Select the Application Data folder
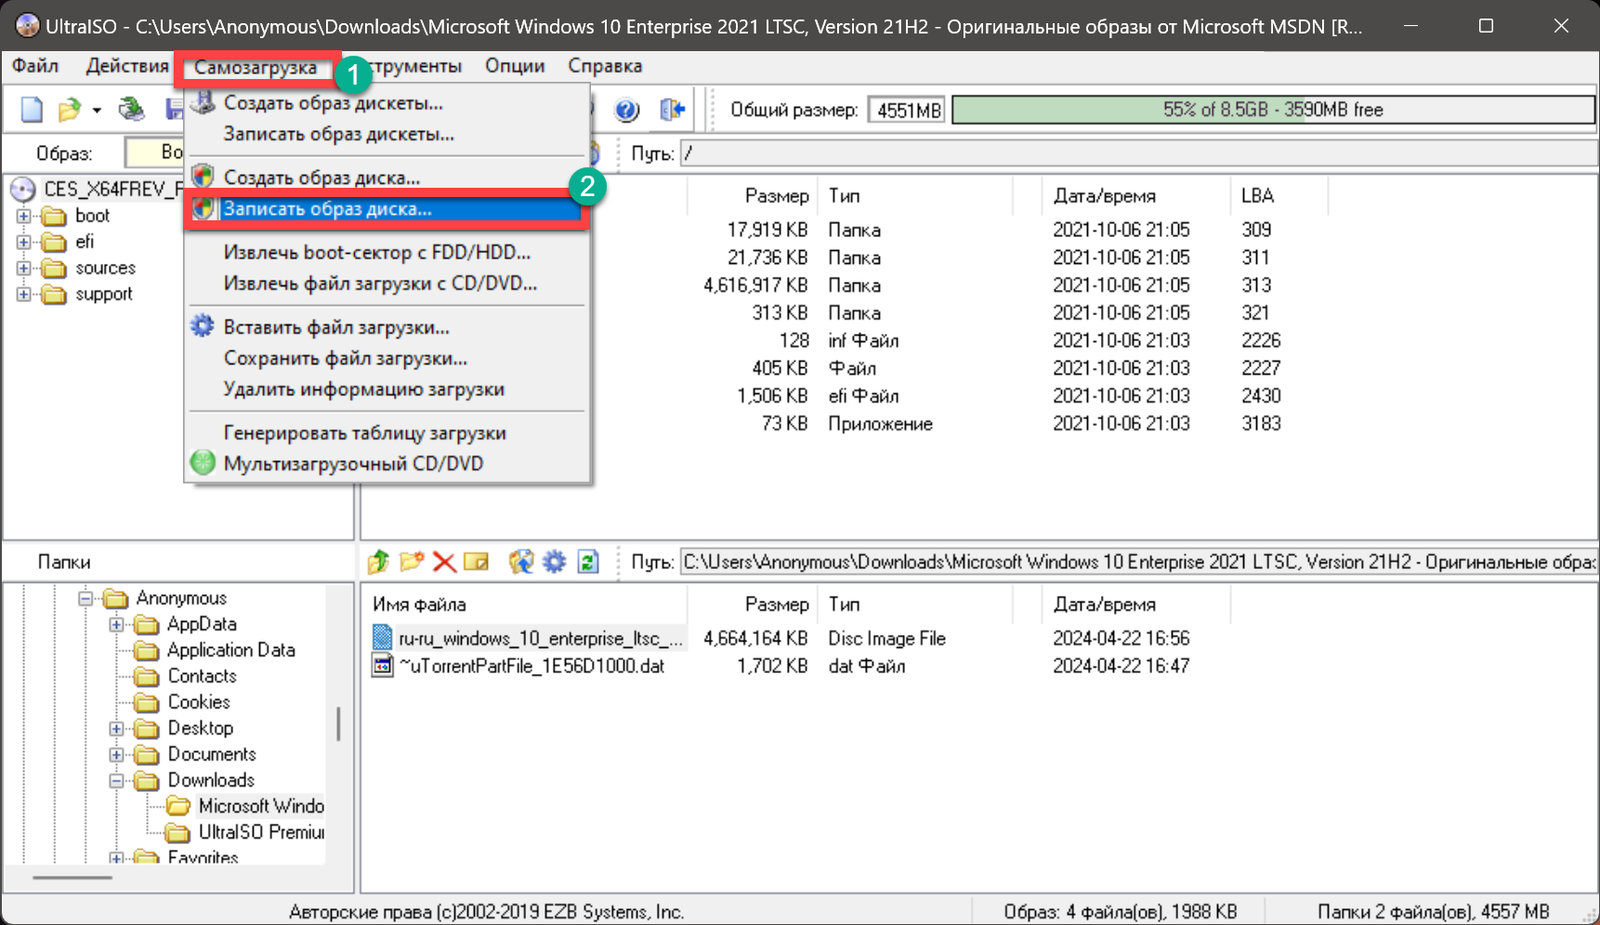This screenshot has height=925, width=1600. 231,651
